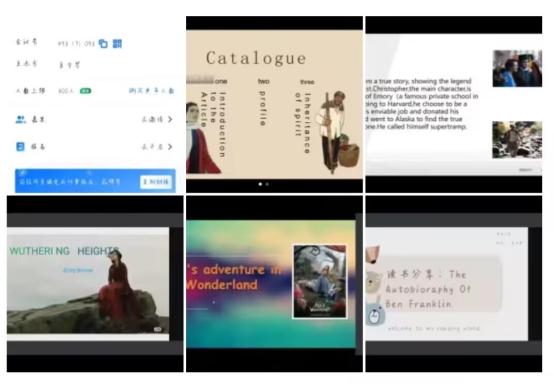This screenshot has height=384, width=554.
Task: Click the blue notice banner text
Action: (70, 182)
